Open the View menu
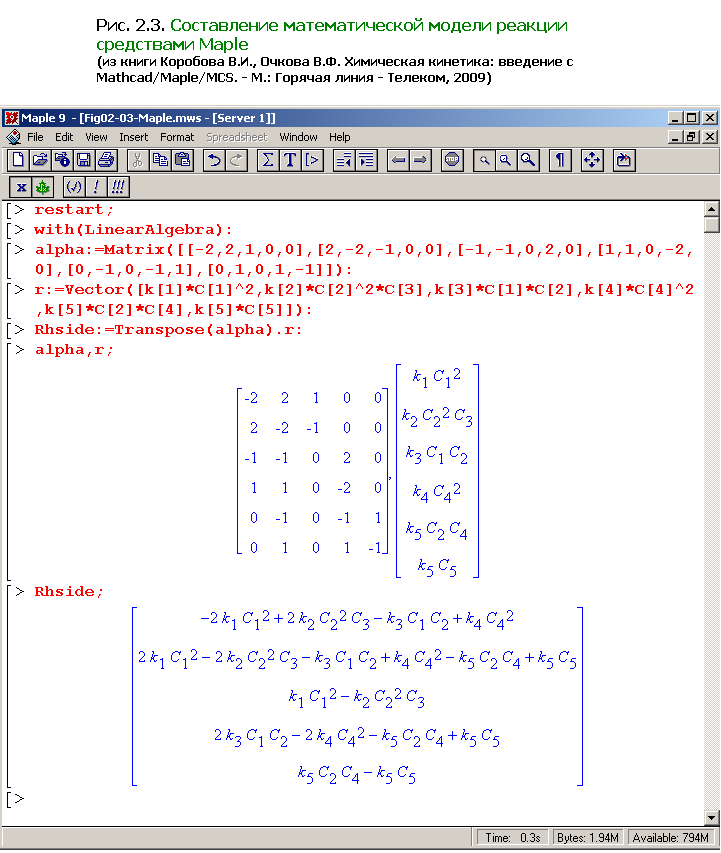Screen dimensions: 721x853 pyautogui.click(x=96, y=137)
